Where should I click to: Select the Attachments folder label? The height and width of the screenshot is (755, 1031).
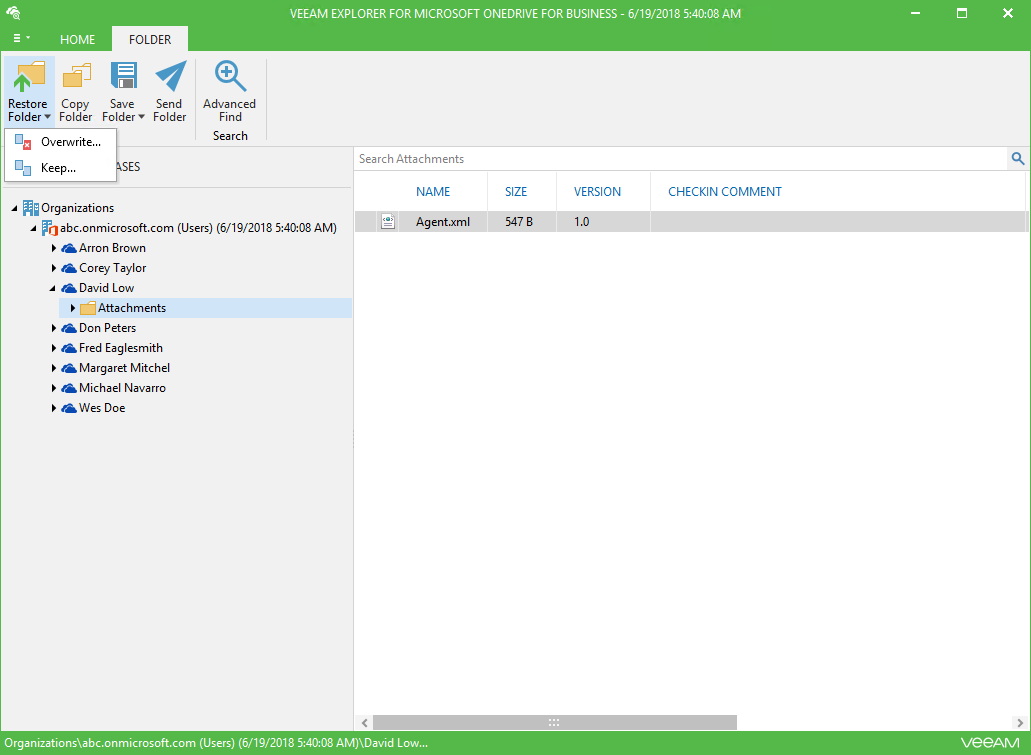[132, 308]
